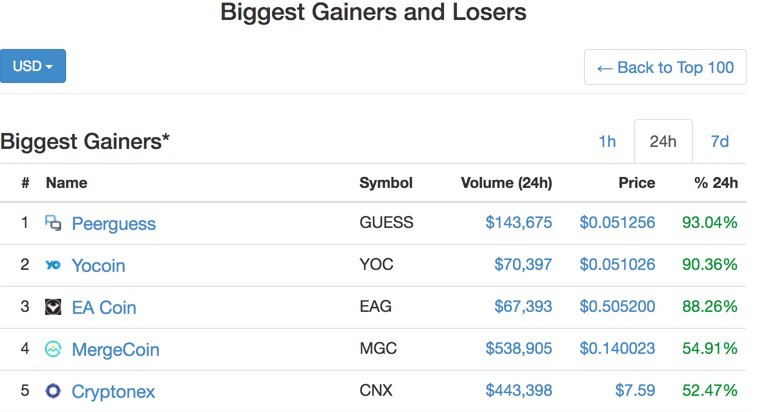Click the Peerguess coin logo icon

[53, 223]
